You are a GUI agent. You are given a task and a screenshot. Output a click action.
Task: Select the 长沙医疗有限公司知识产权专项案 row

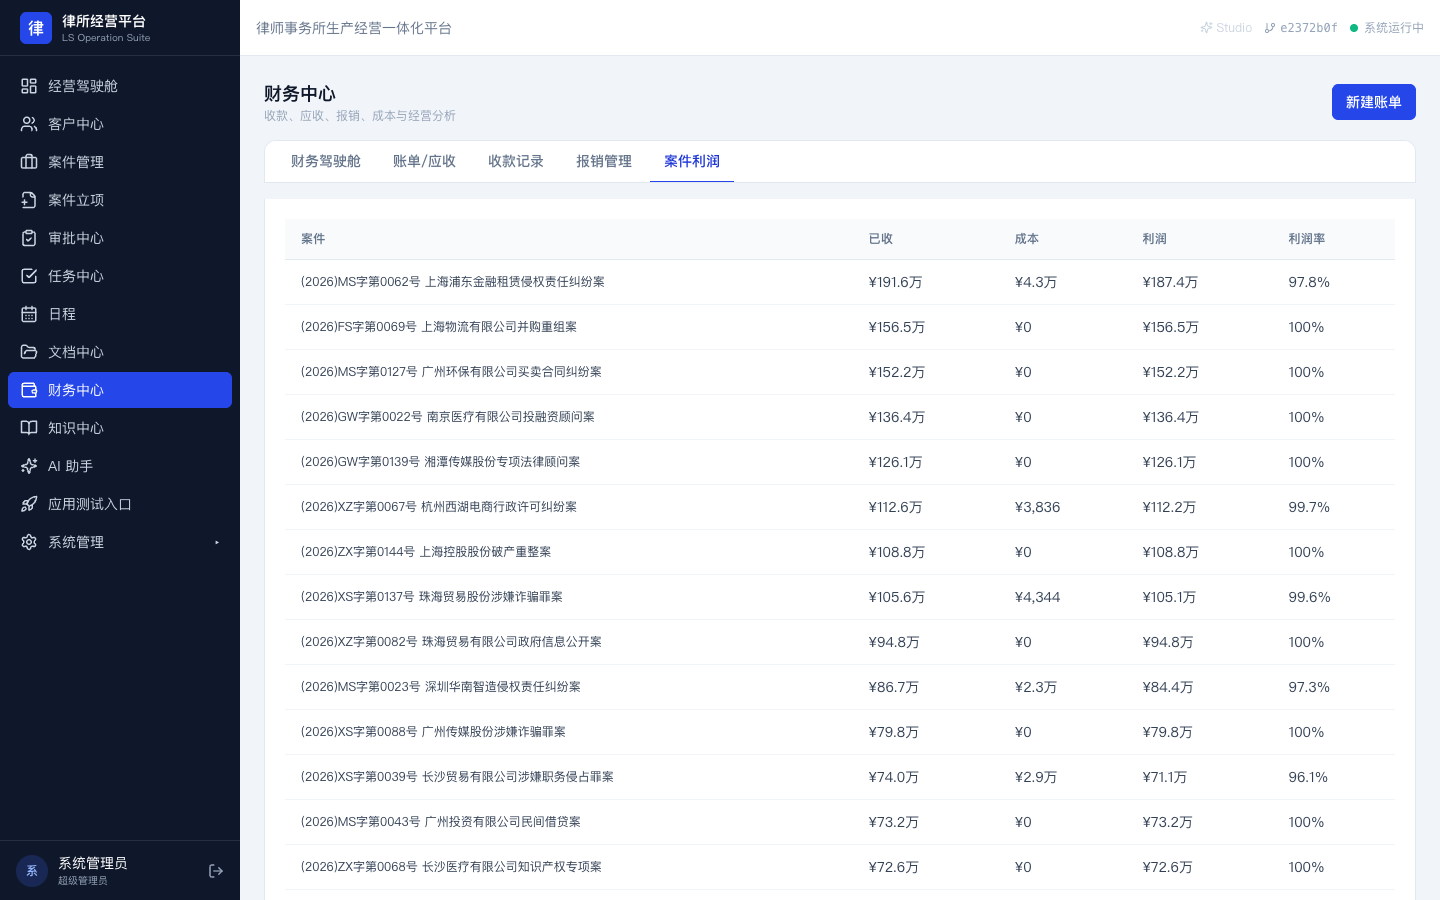840,867
